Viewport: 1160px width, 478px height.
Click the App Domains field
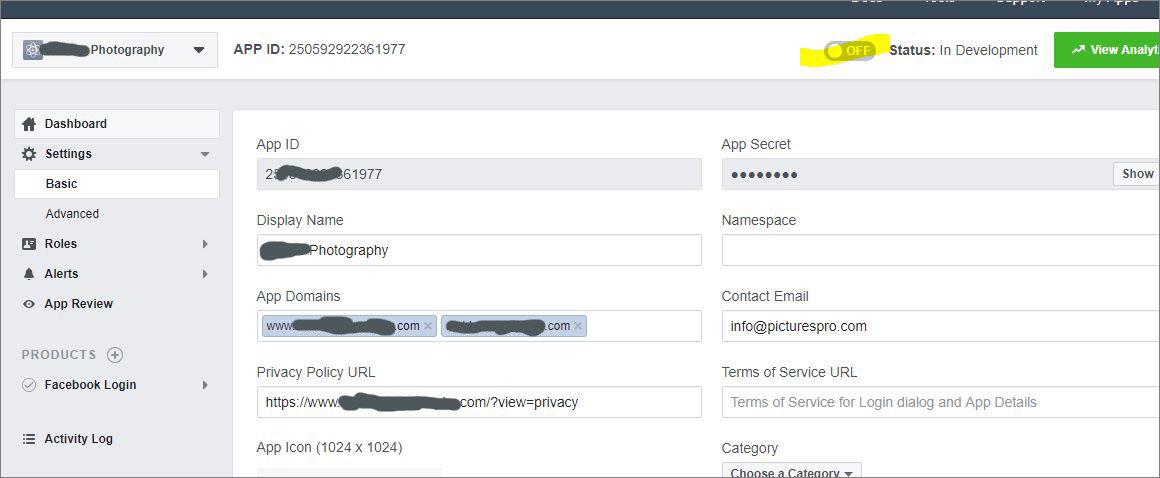(x=479, y=326)
